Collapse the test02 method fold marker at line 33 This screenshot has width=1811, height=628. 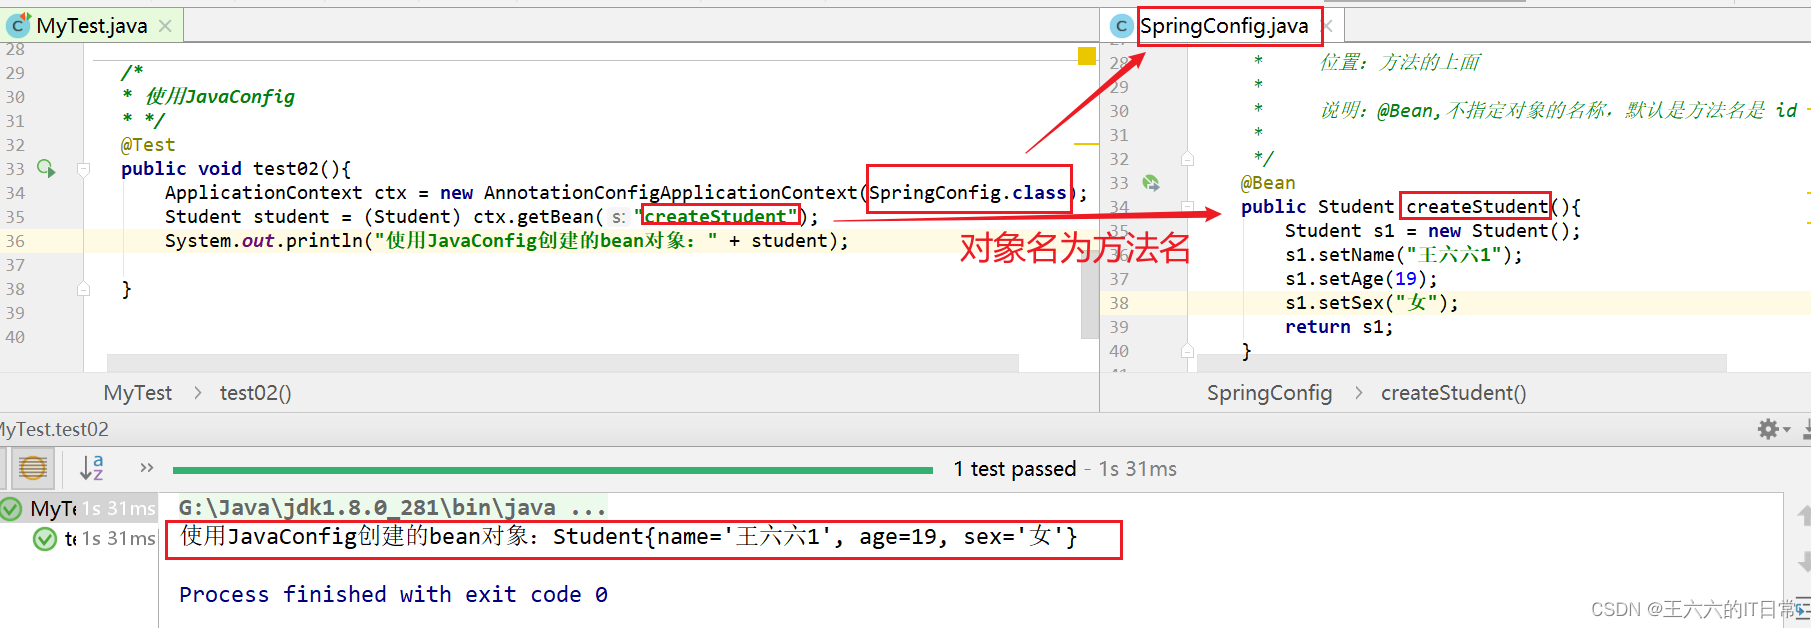point(84,169)
